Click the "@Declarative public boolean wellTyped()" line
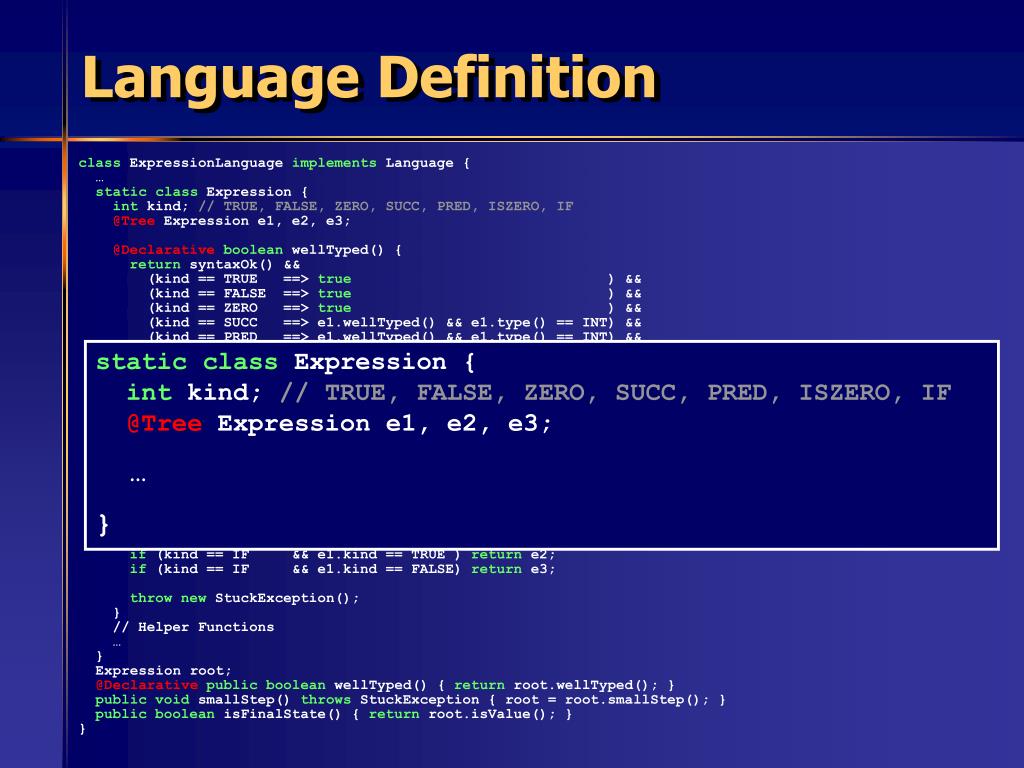Screen dimensions: 1024x768 click(x=385, y=685)
